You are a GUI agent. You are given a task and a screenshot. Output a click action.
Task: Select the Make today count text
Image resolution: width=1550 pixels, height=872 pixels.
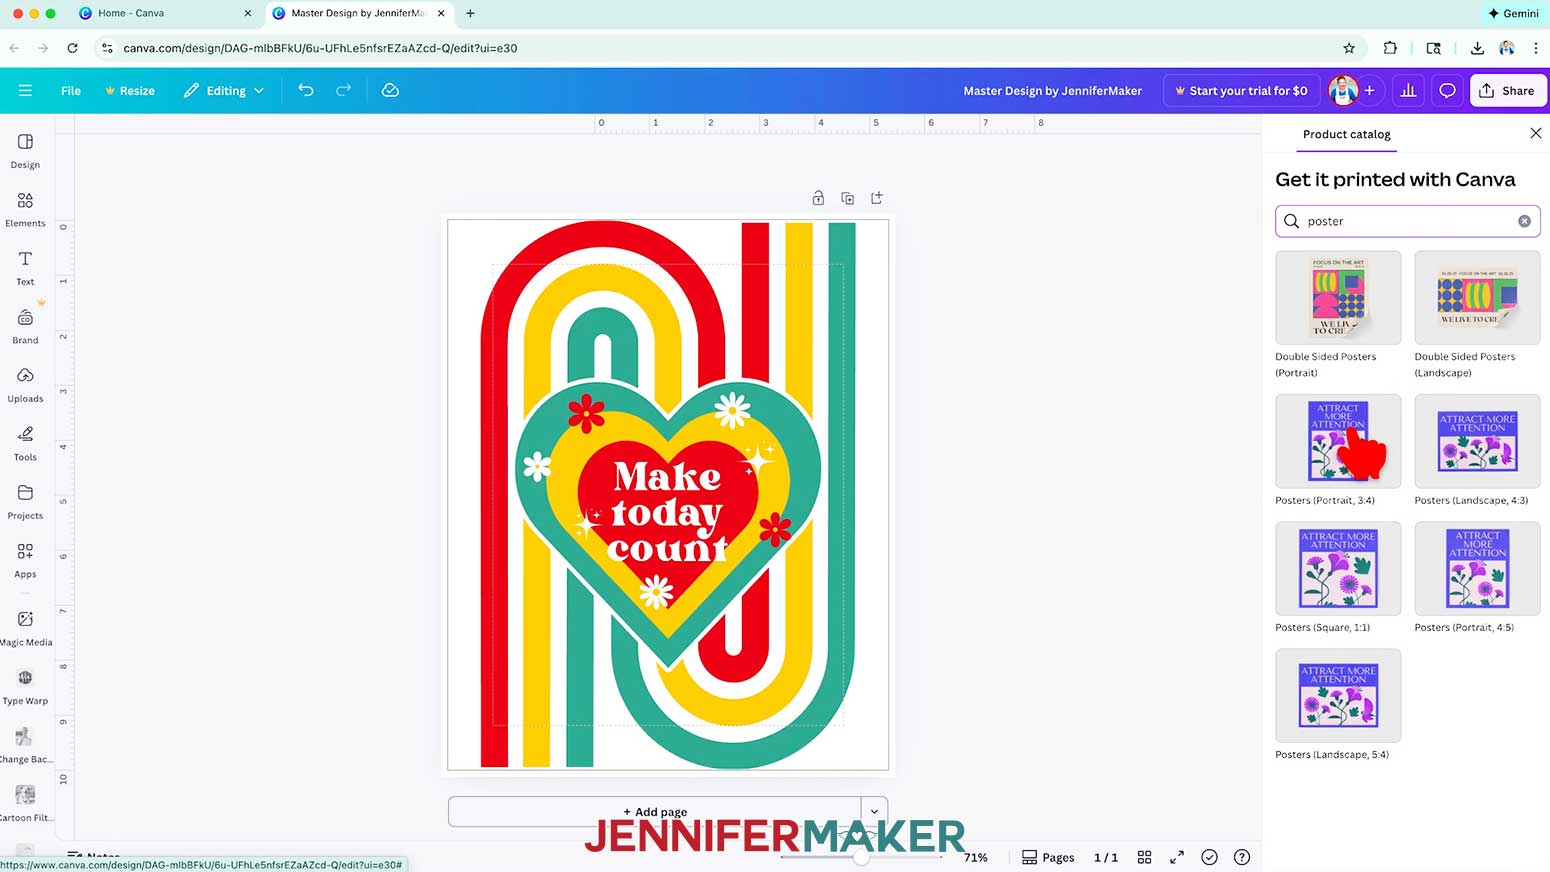click(x=667, y=511)
